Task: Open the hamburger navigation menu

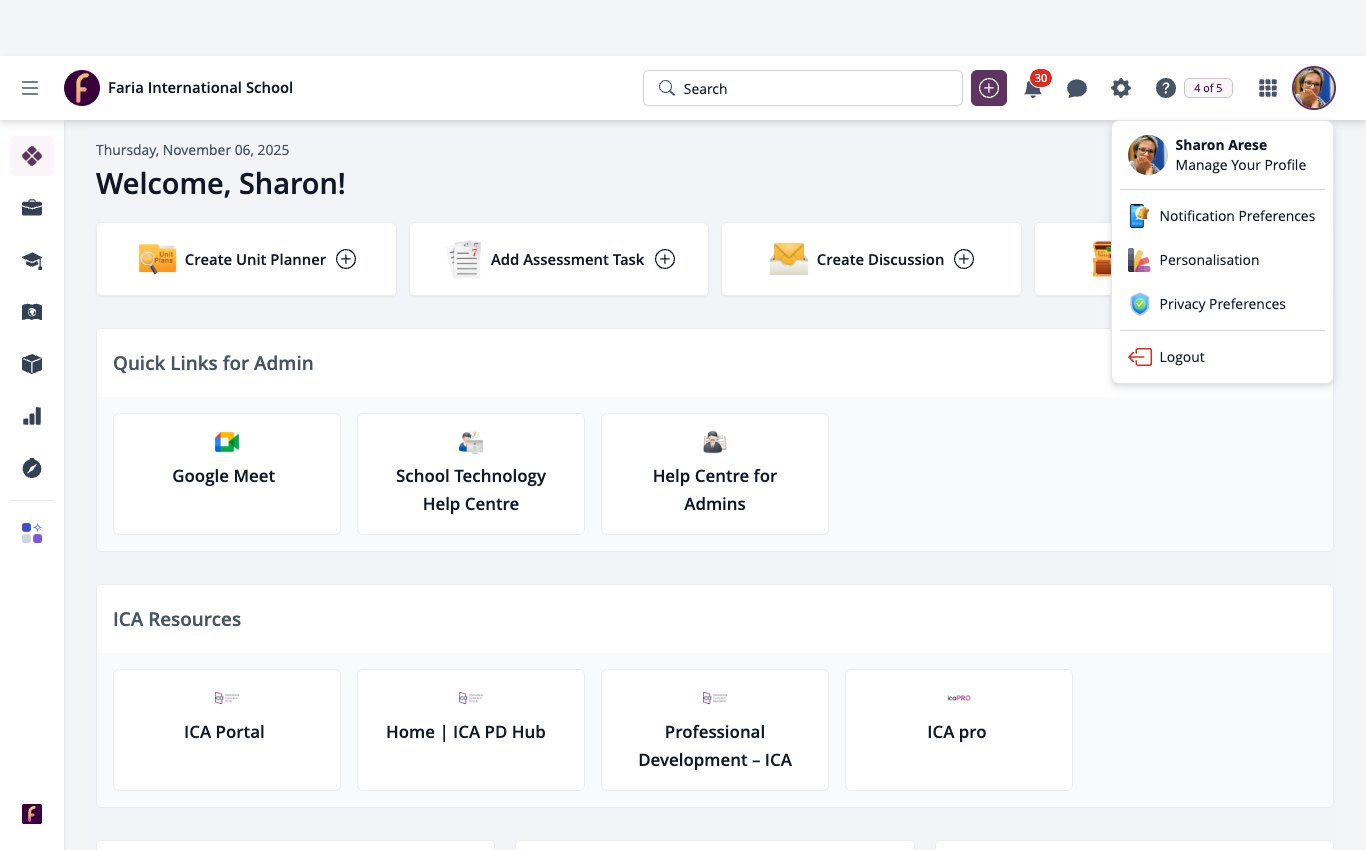Action: (x=30, y=88)
